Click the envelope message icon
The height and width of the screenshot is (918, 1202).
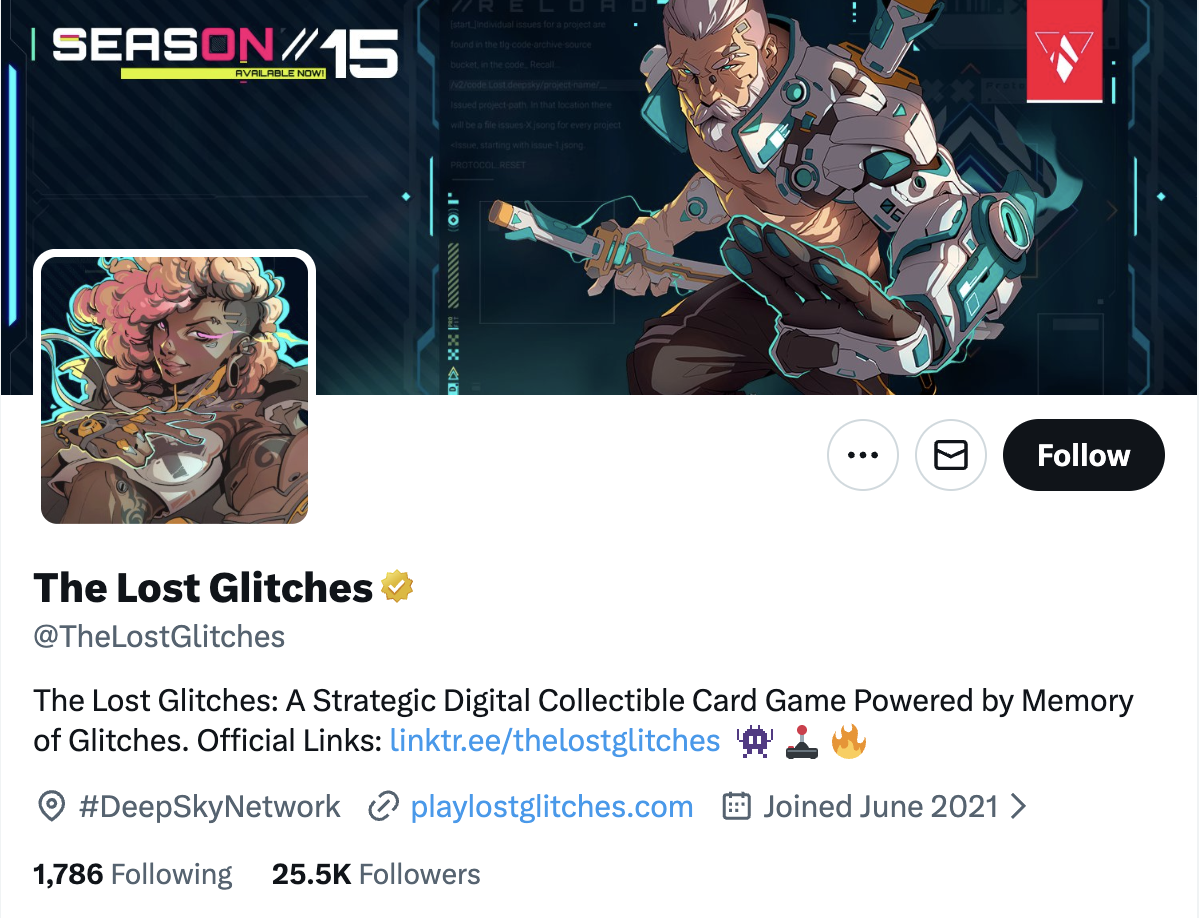click(951, 455)
